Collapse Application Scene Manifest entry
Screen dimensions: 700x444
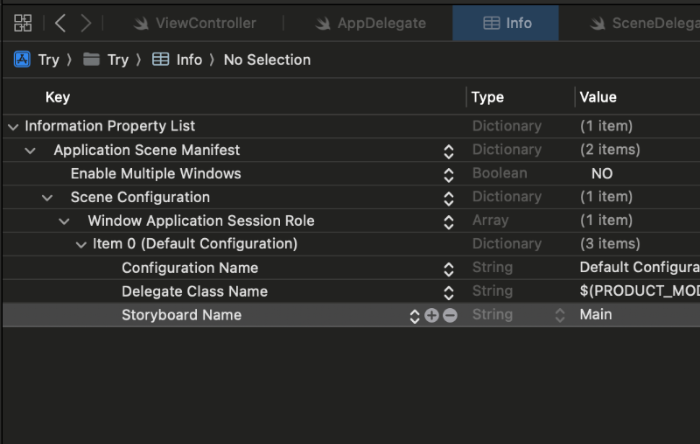pyautogui.click(x=30, y=150)
